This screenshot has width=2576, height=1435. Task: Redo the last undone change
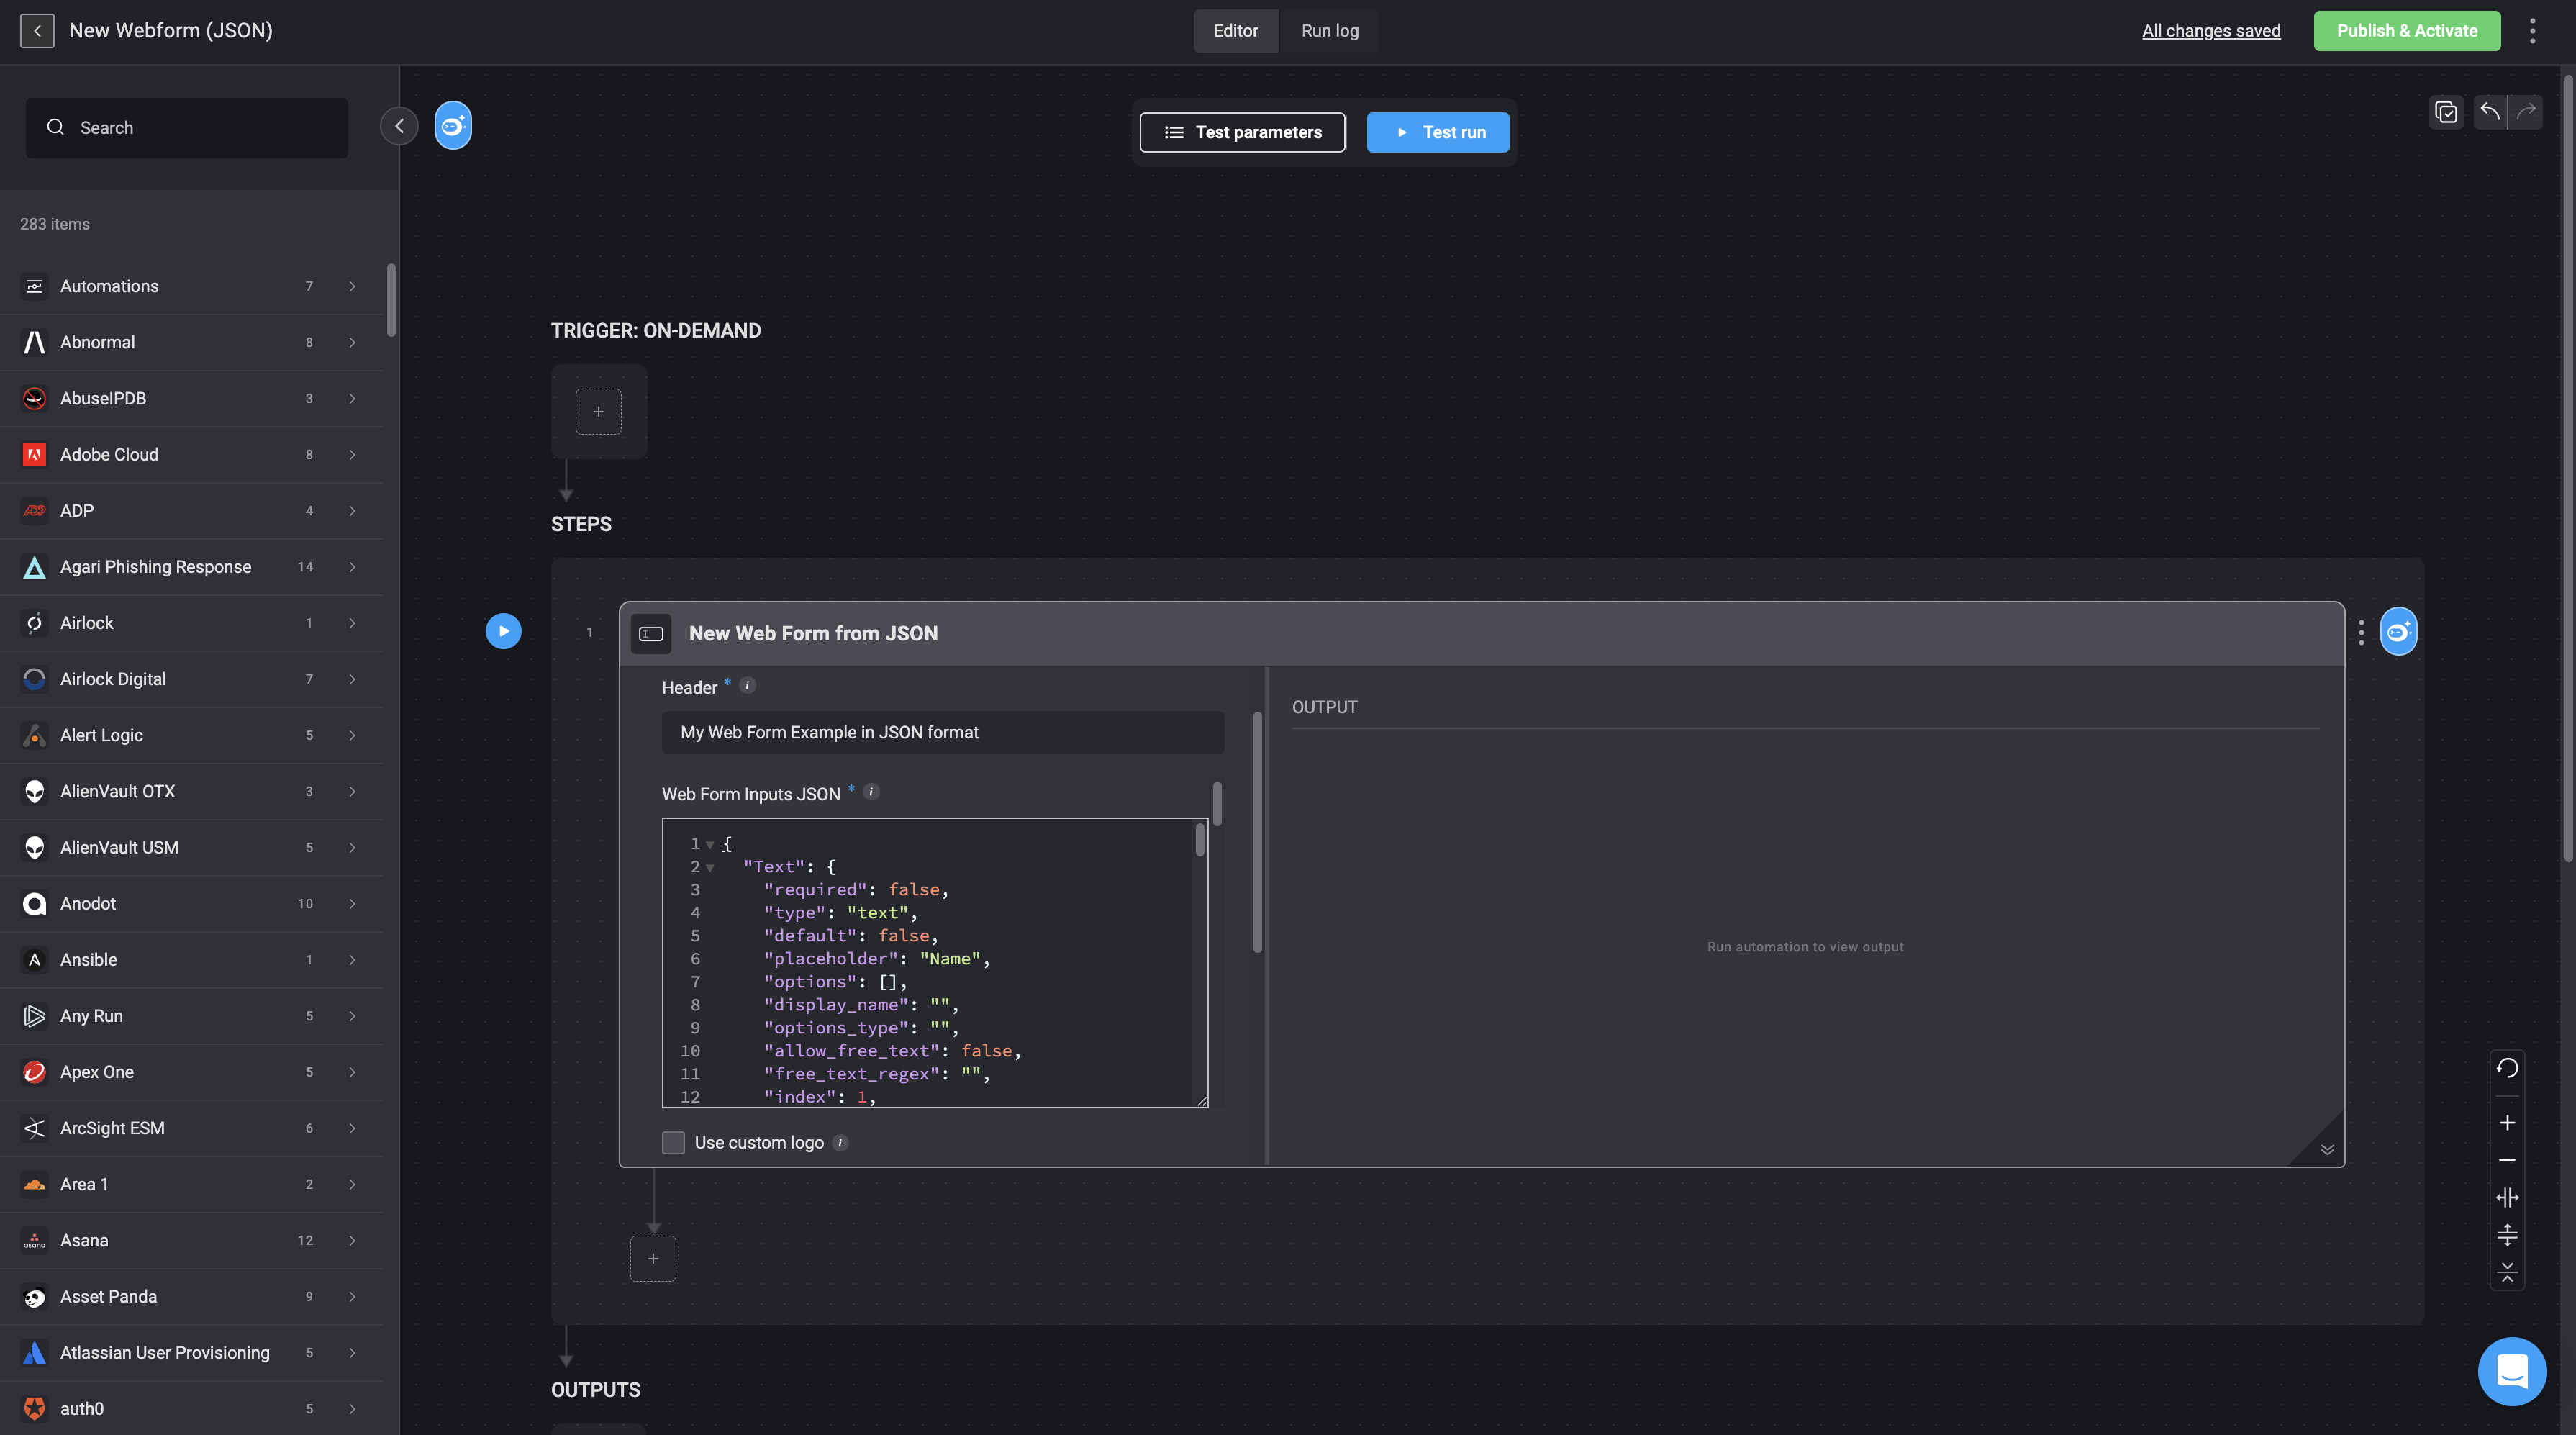(x=2526, y=112)
